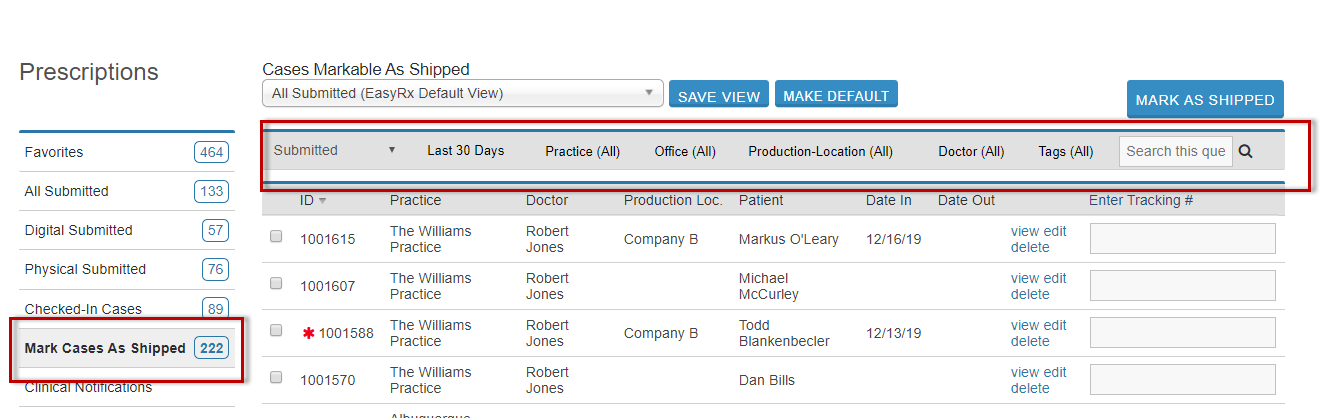Click the Make Default button
Screen dimensions: 1336x418
coord(836,95)
